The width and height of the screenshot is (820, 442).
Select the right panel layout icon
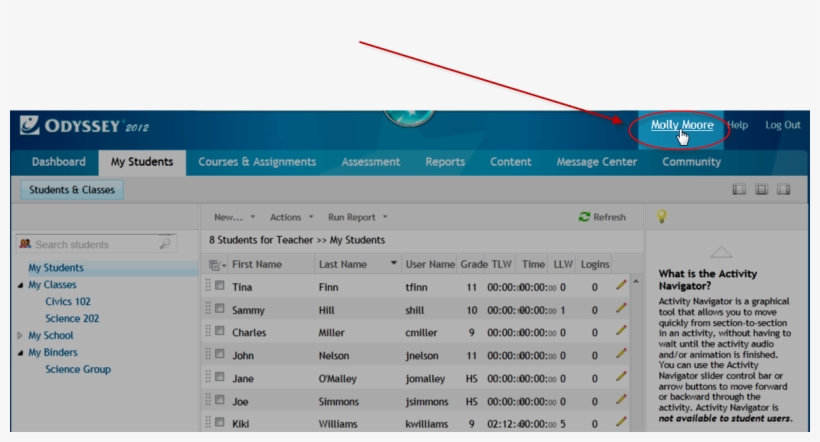click(x=783, y=189)
